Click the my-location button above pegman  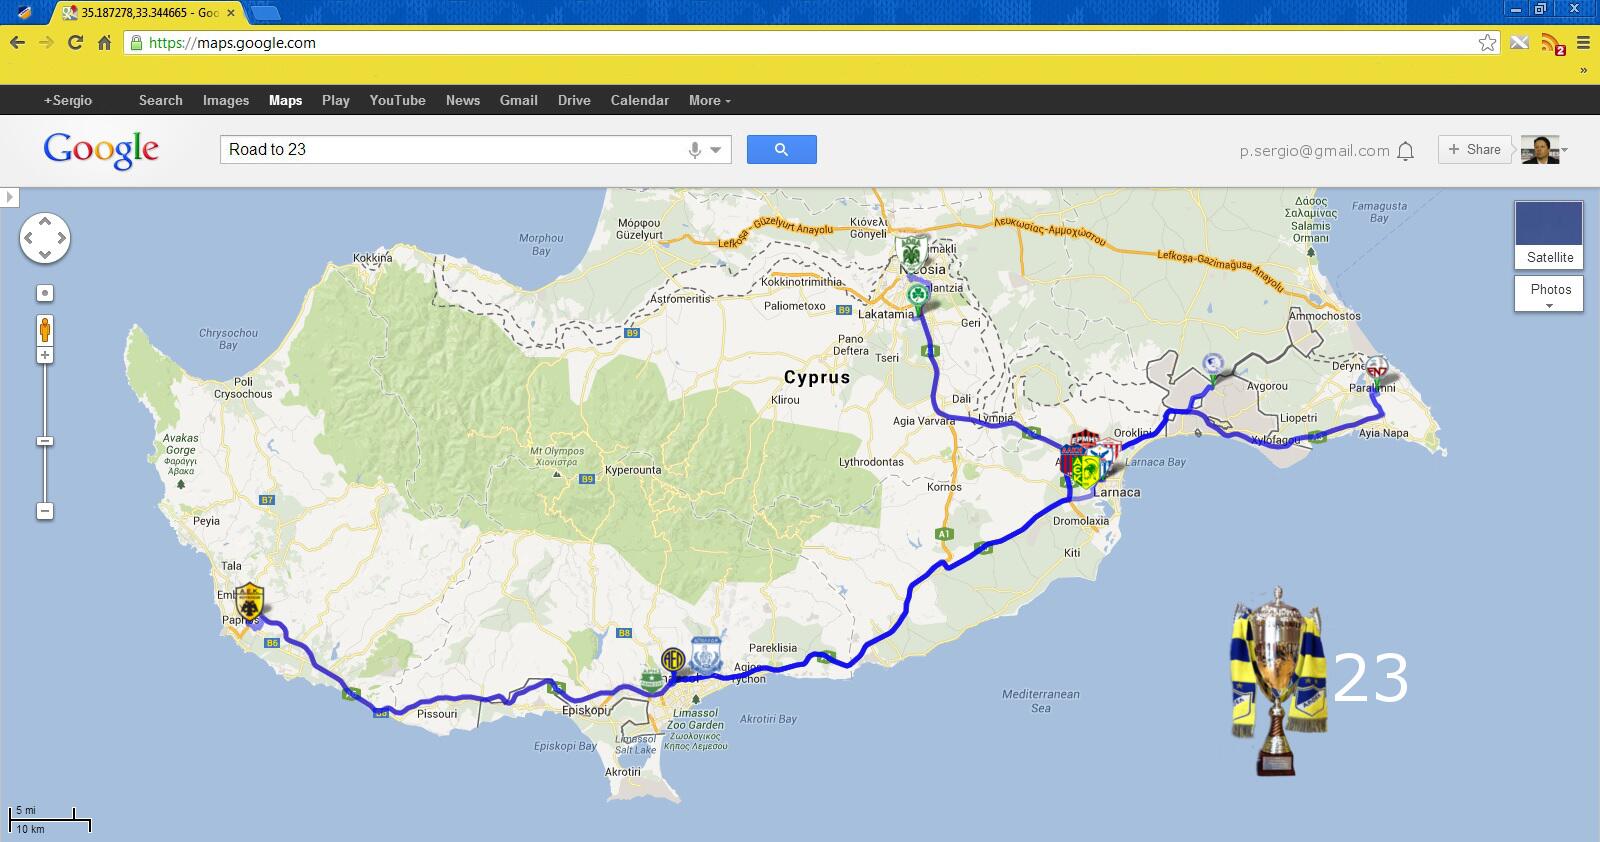tap(45, 293)
